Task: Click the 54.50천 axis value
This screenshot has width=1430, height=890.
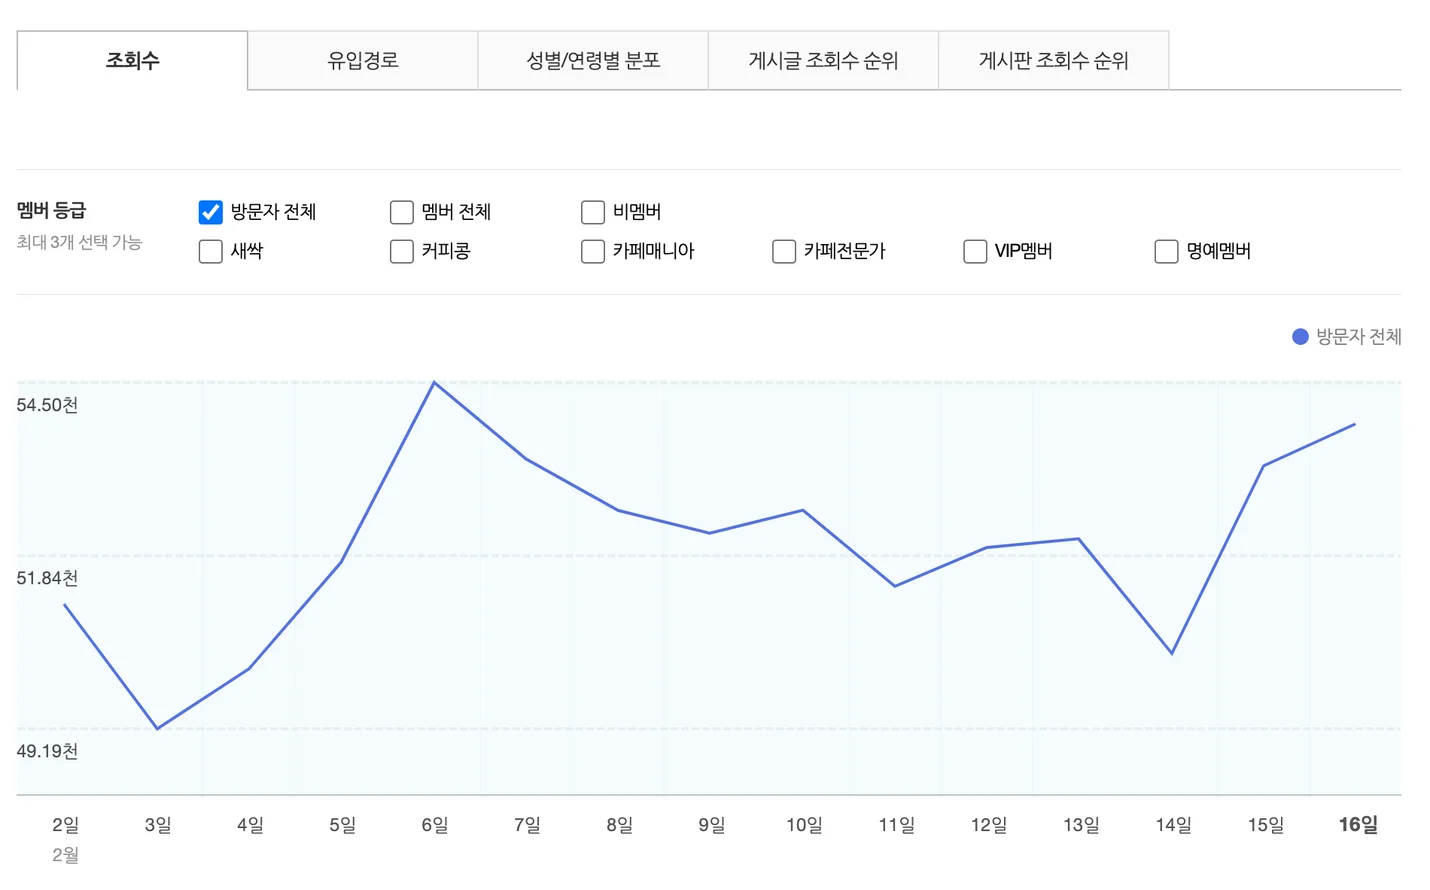Action: tap(47, 405)
